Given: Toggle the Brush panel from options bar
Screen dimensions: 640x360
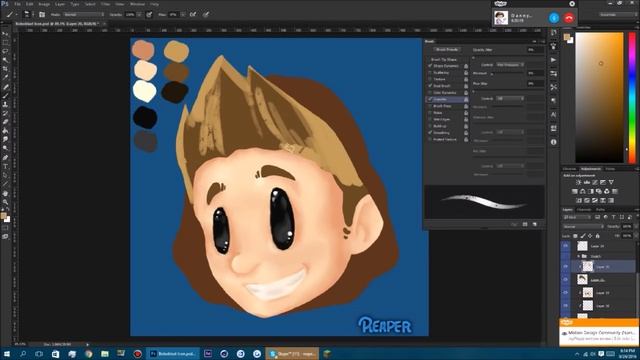Looking at the screenshot, I should click(42, 14).
